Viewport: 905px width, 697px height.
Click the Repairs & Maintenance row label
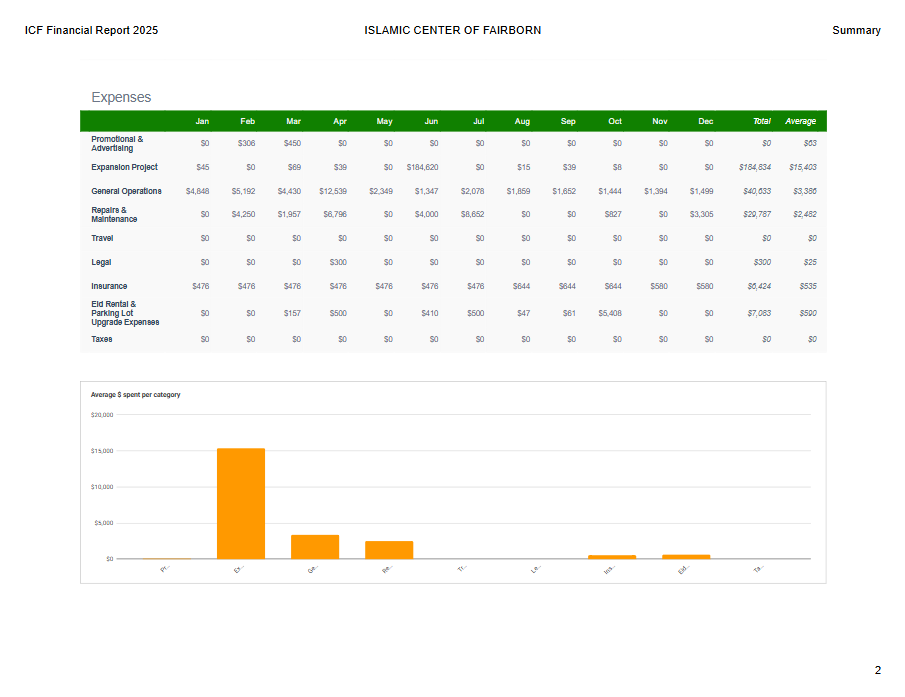click(x=114, y=215)
